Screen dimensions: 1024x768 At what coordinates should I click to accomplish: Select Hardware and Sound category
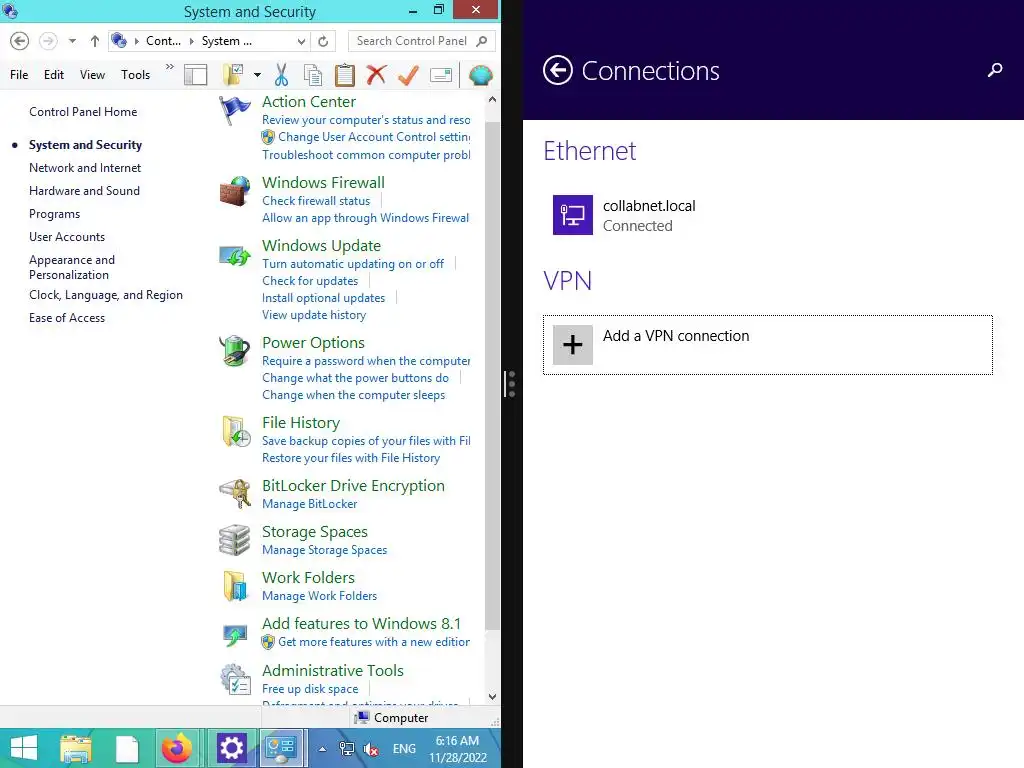point(84,191)
